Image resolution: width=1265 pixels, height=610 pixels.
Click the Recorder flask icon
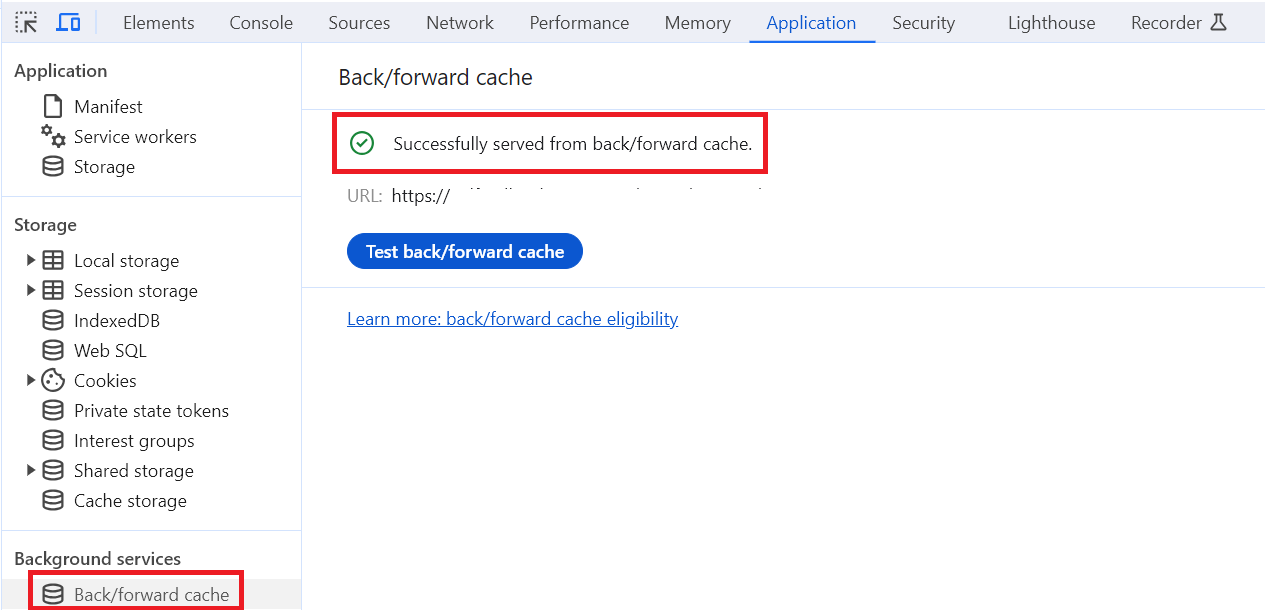1218,22
